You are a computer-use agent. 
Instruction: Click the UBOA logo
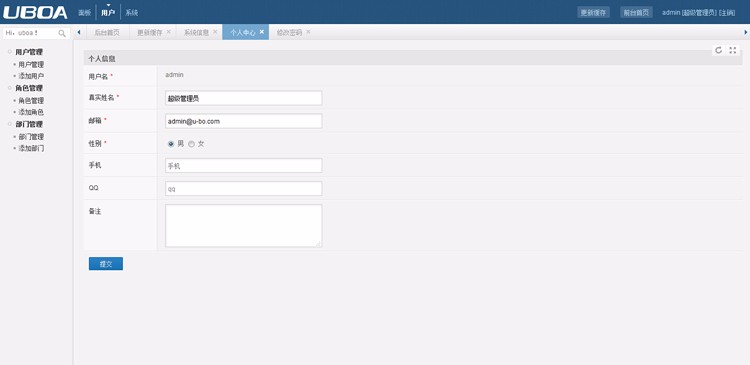click(35, 12)
